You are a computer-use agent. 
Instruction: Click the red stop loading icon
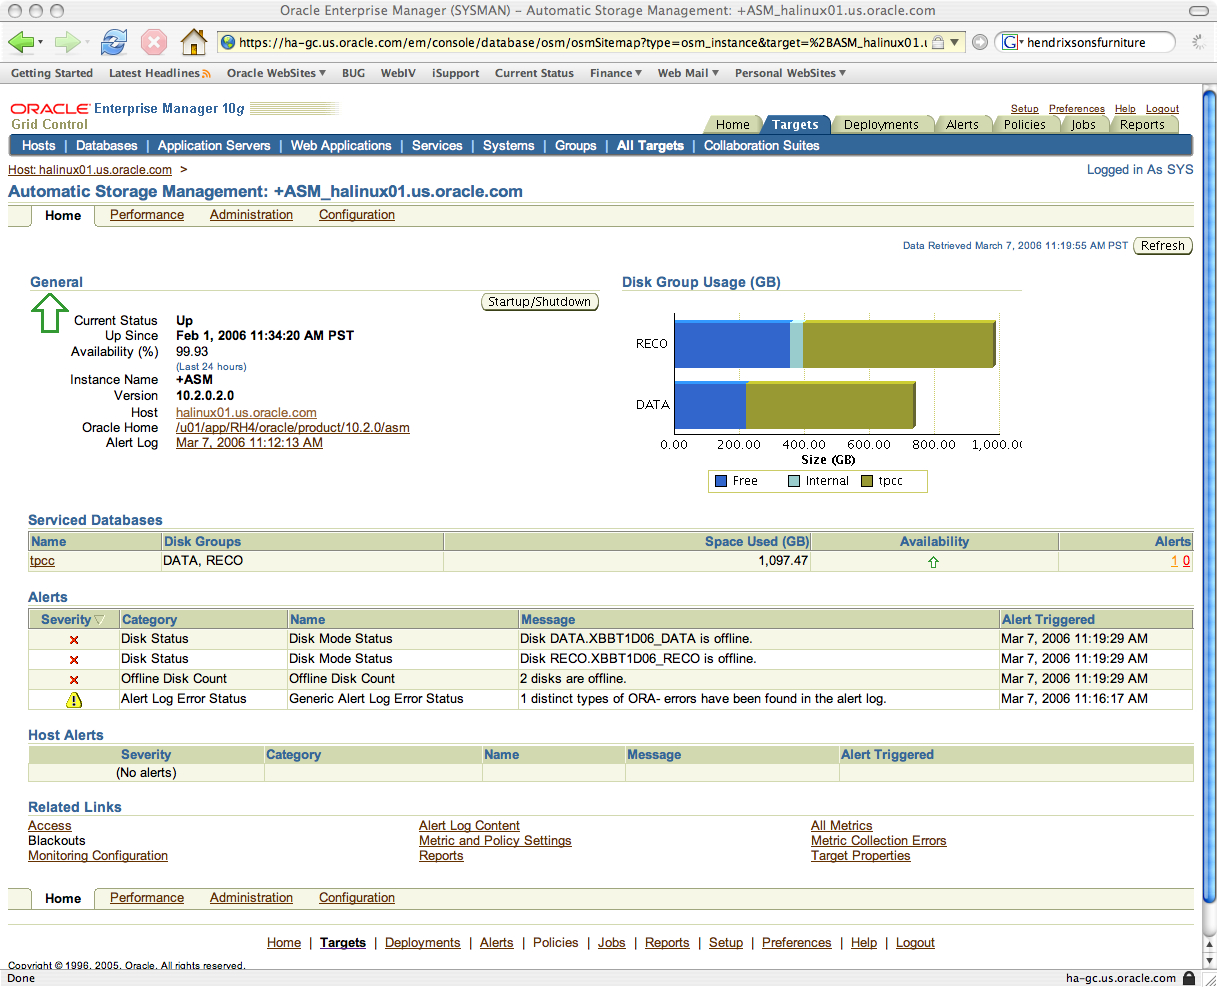[x=153, y=42]
